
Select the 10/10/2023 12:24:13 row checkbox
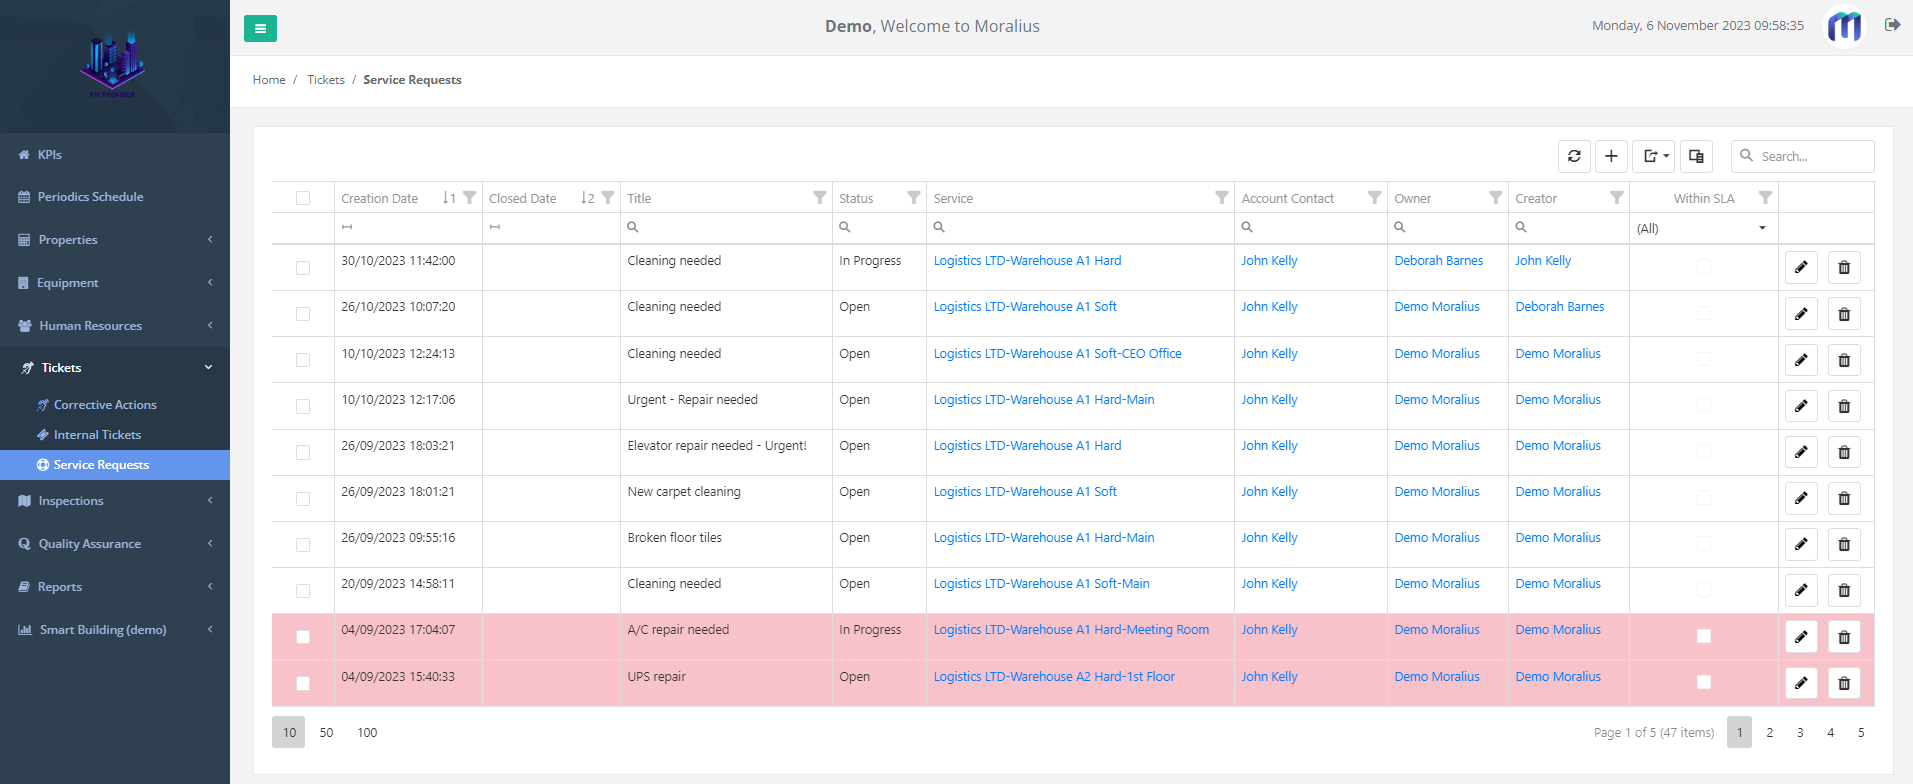[303, 360]
